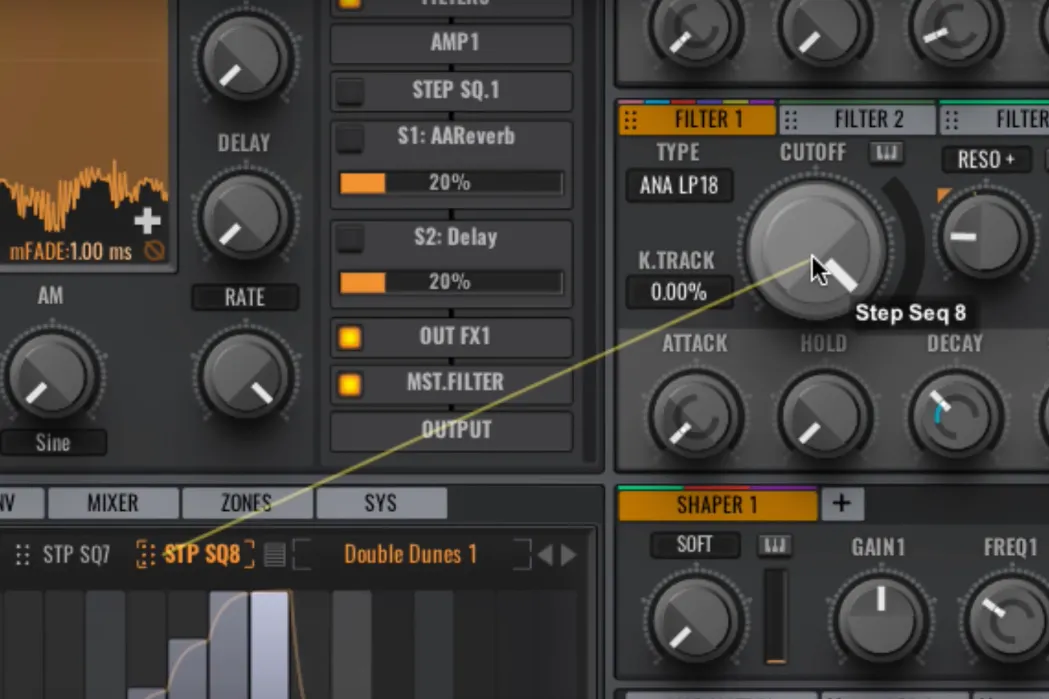Click the plus icon in the waveform display
Image resolution: width=1049 pixels, height=699 pixels.
(147, 220)
